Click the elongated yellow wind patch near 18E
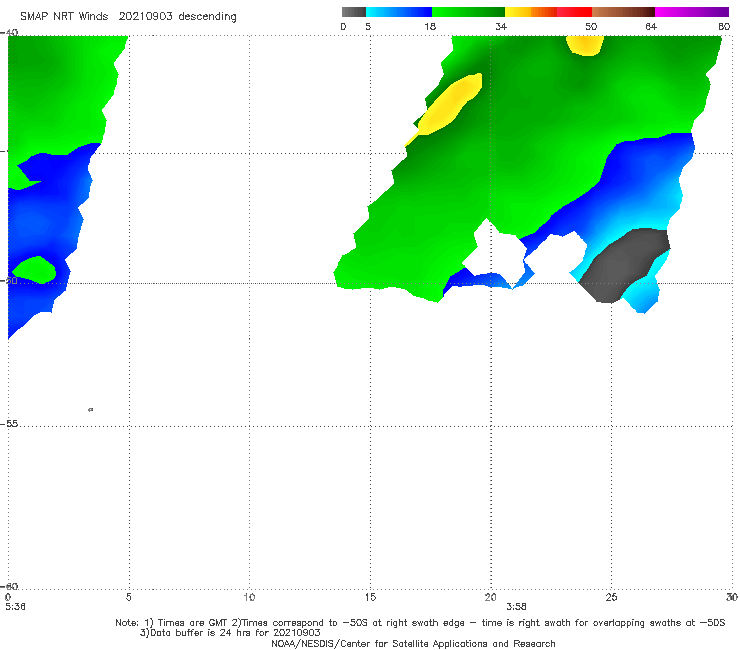Image resolution: width=740 pixels, height=650 pixels. (446, 107)
